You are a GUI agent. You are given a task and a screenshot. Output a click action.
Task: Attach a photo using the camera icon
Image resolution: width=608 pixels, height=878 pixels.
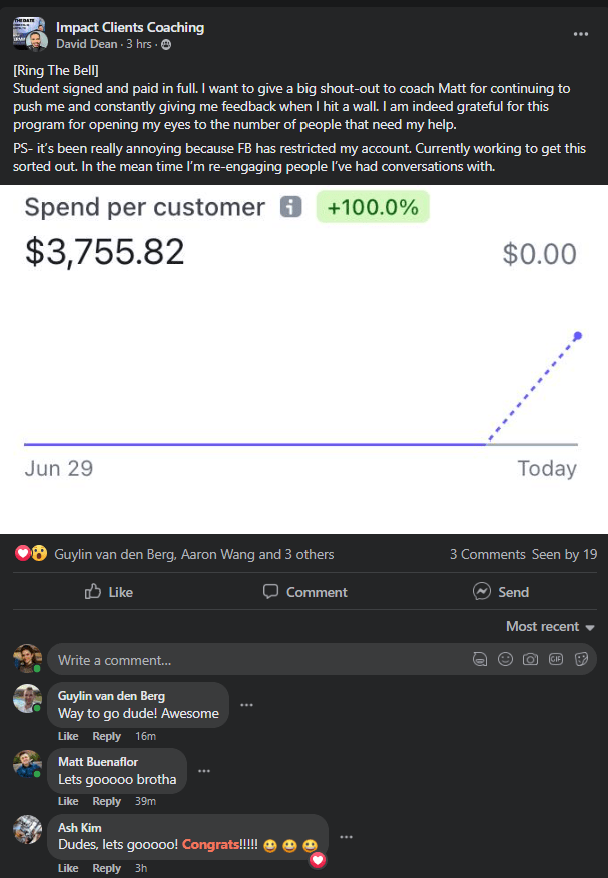click(530, 660)
